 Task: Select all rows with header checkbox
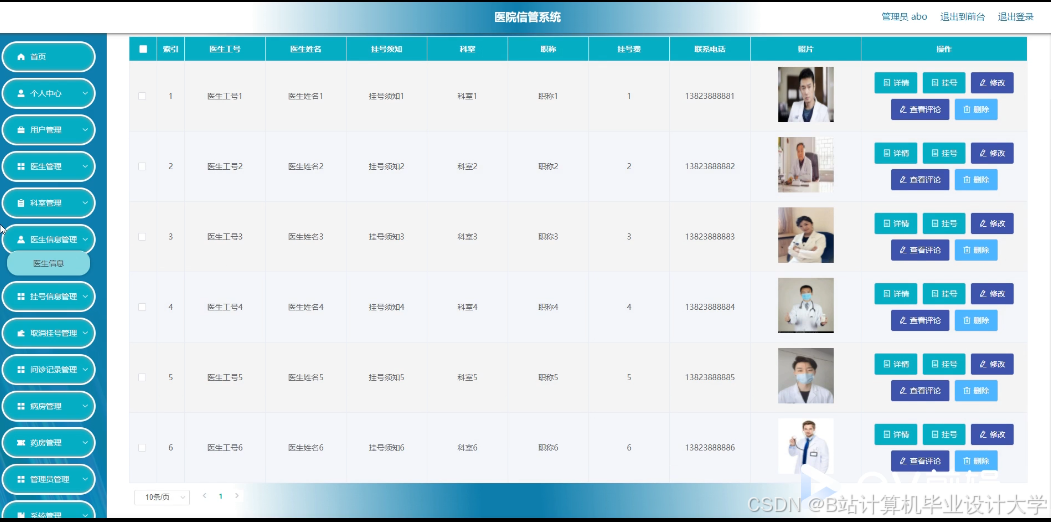[143, 49]
